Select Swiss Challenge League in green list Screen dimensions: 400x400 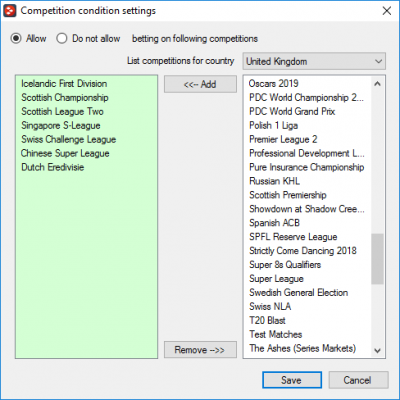click(x=69, y=139)
